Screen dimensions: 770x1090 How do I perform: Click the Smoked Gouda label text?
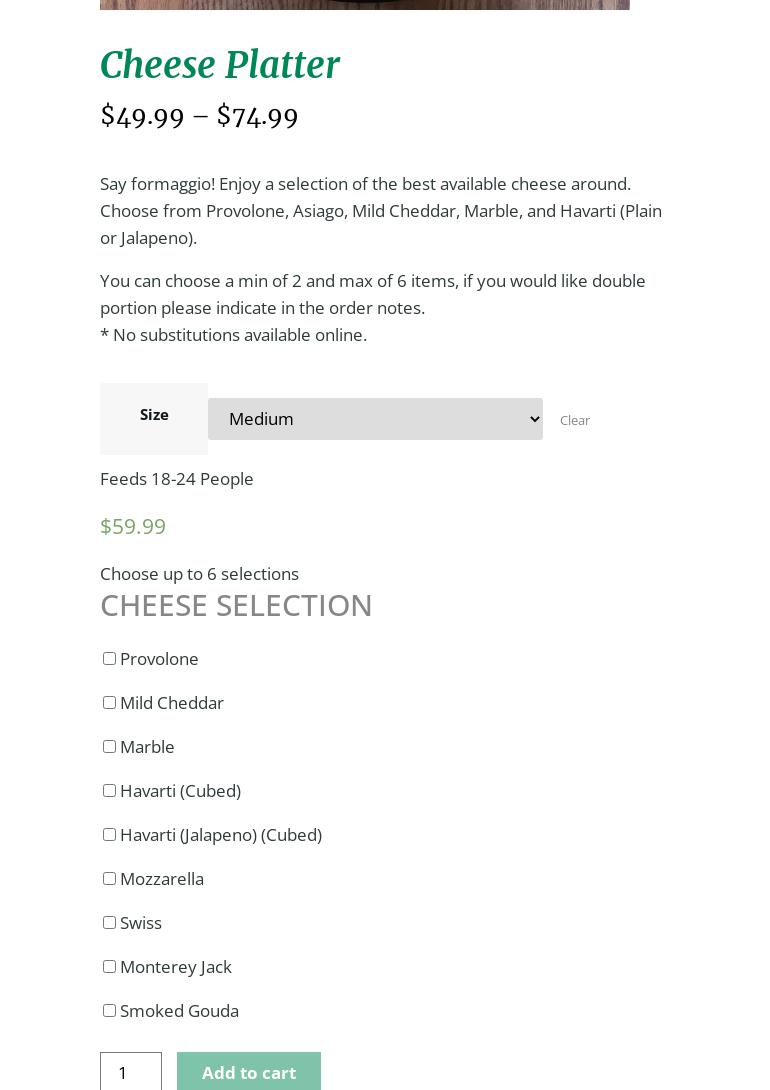coord(179,1011)
